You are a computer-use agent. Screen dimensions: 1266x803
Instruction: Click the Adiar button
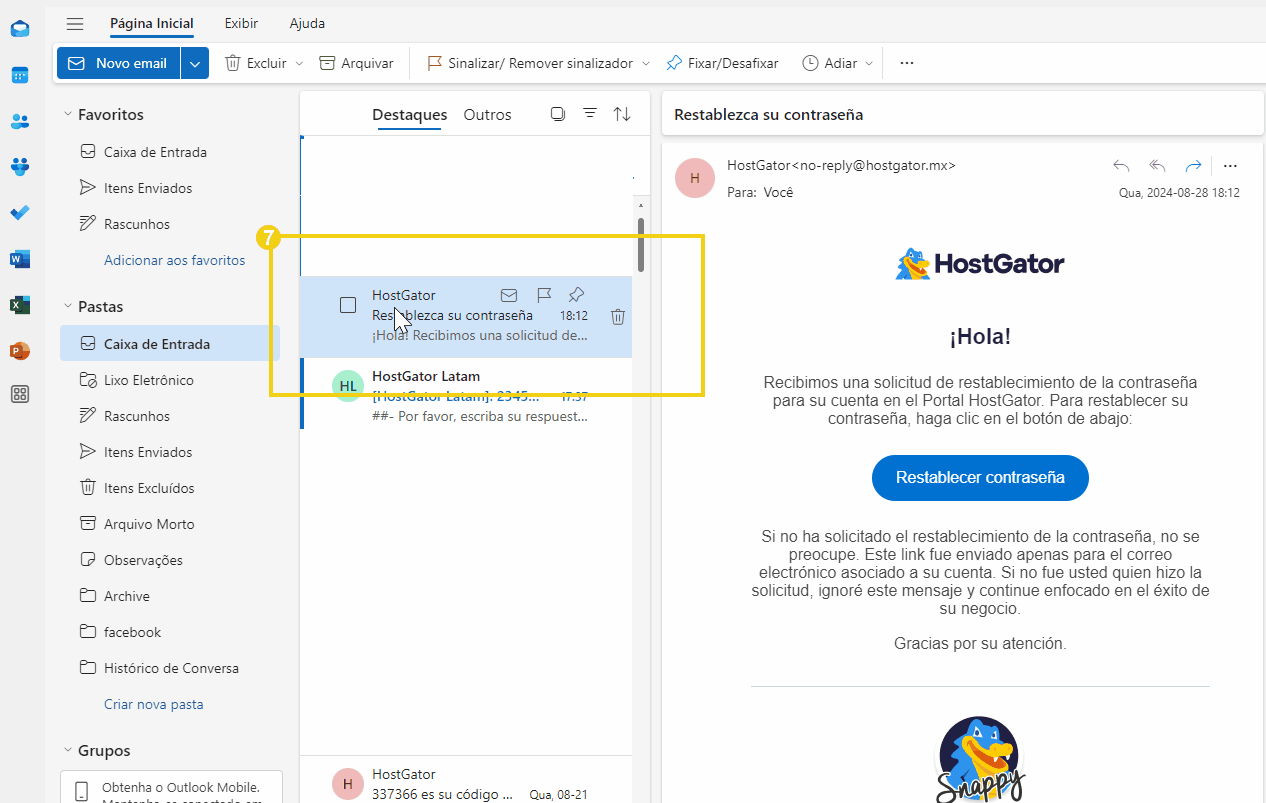pyautogui.click(x=830, y=63)
